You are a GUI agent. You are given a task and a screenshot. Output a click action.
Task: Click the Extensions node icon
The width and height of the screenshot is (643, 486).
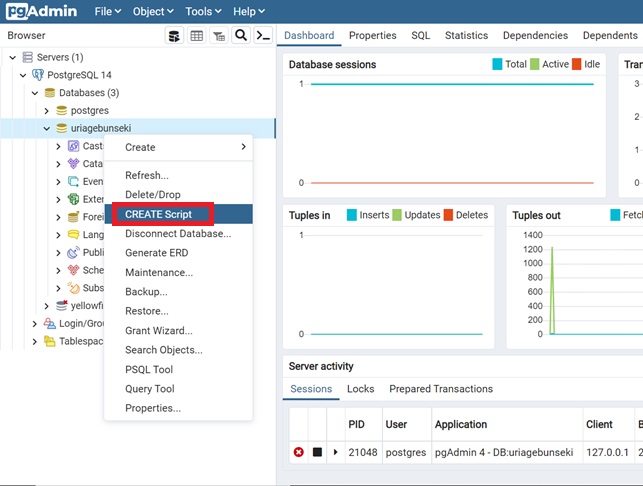[73, 199]
